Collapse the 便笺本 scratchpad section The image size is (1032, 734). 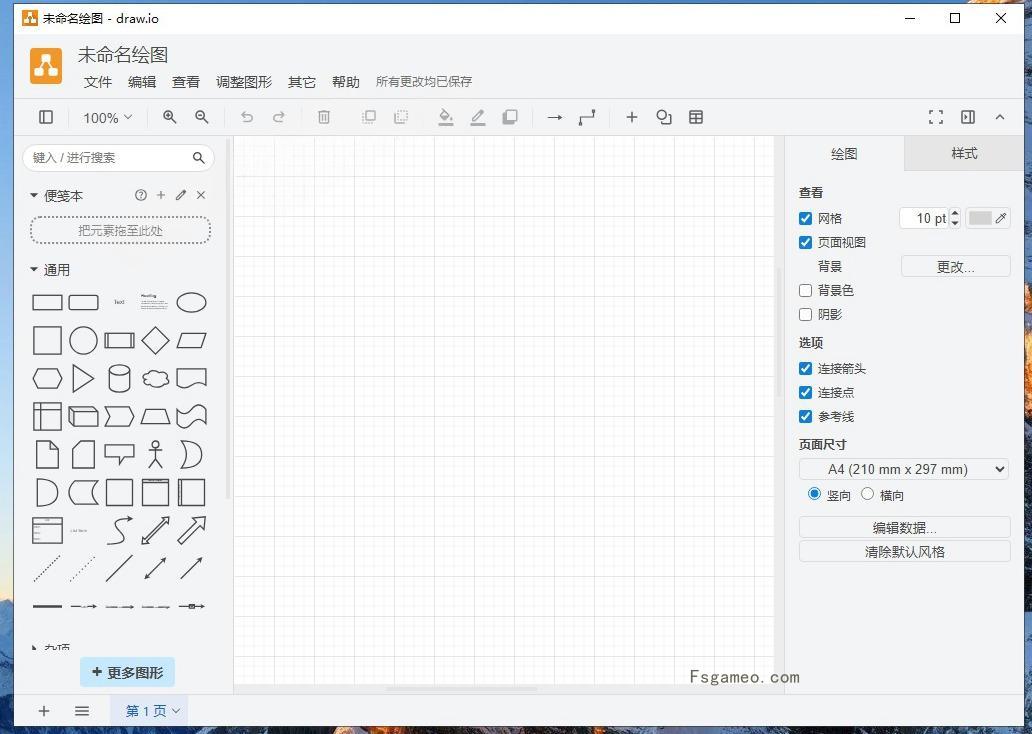click(x=35, y=195)
